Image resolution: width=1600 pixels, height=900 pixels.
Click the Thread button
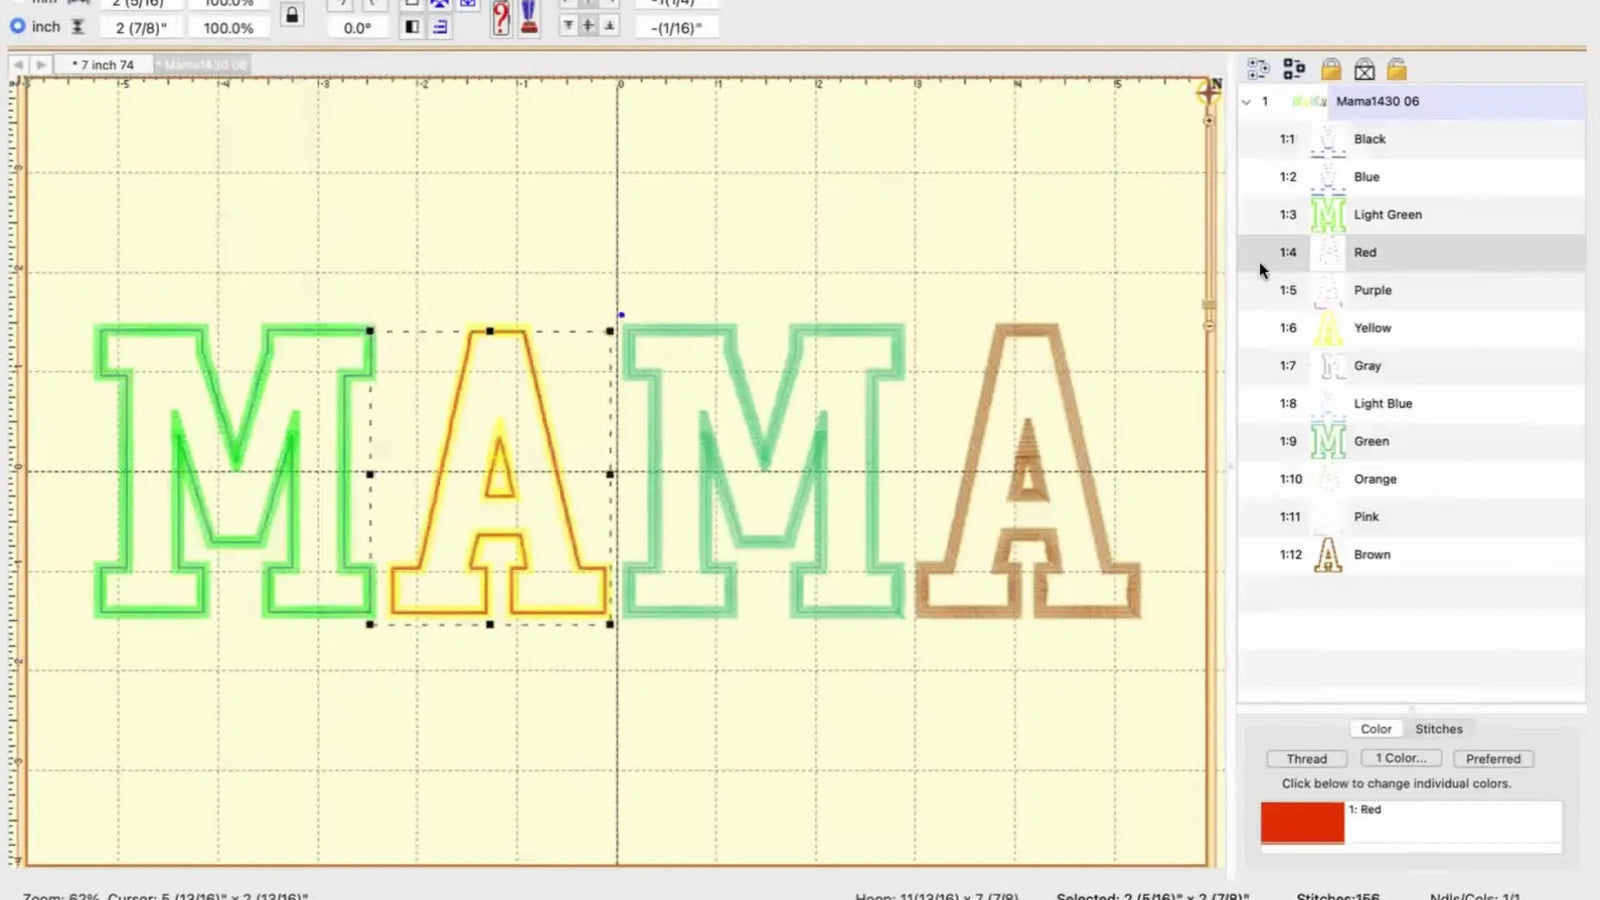pyautogui.click(x=1306, y=759)
